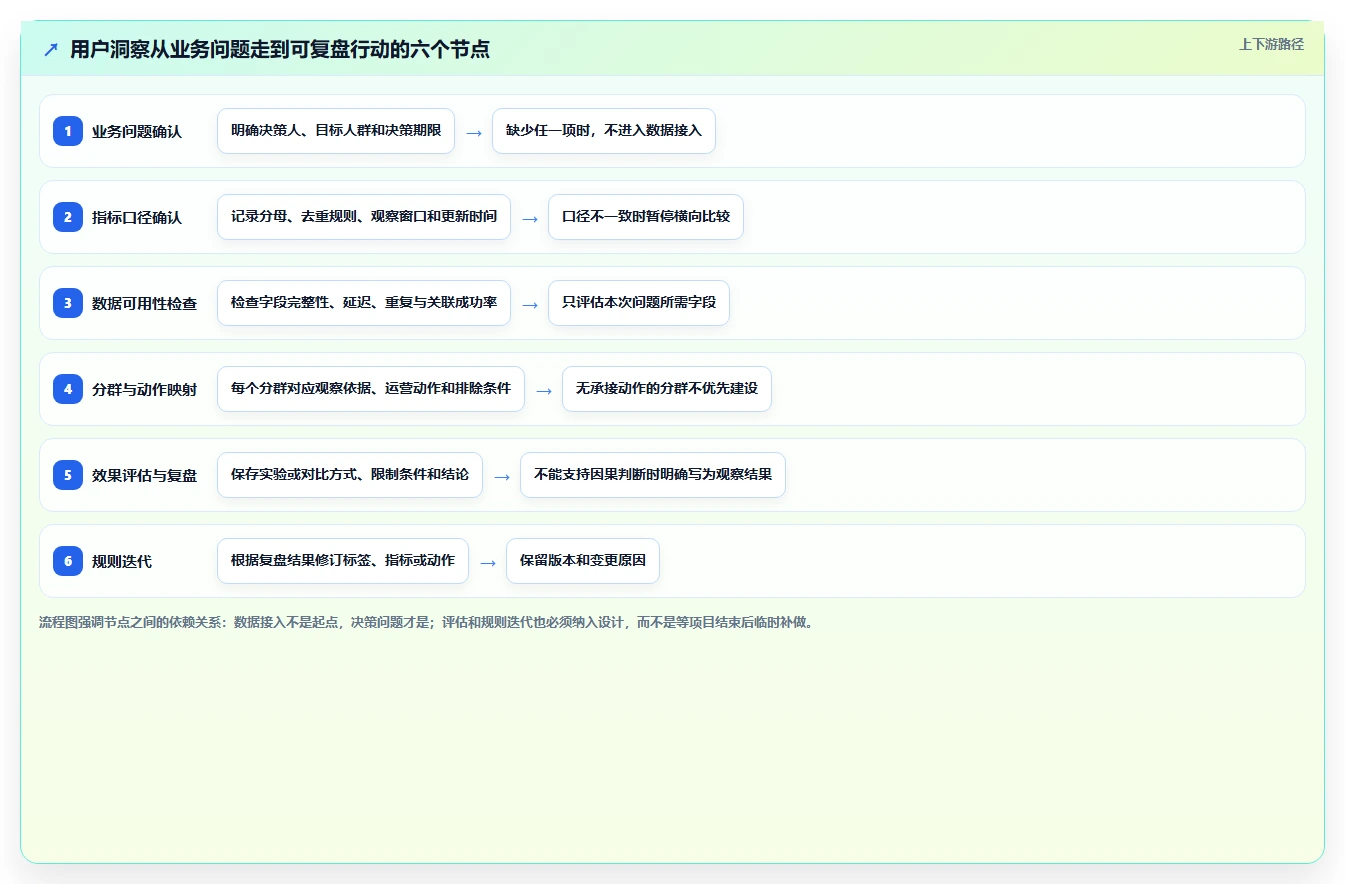The width and height of the screenshot is (1345, 884).
Task: Click the box 无承接动作的分群不优先建设
Action: coord(667,389)
